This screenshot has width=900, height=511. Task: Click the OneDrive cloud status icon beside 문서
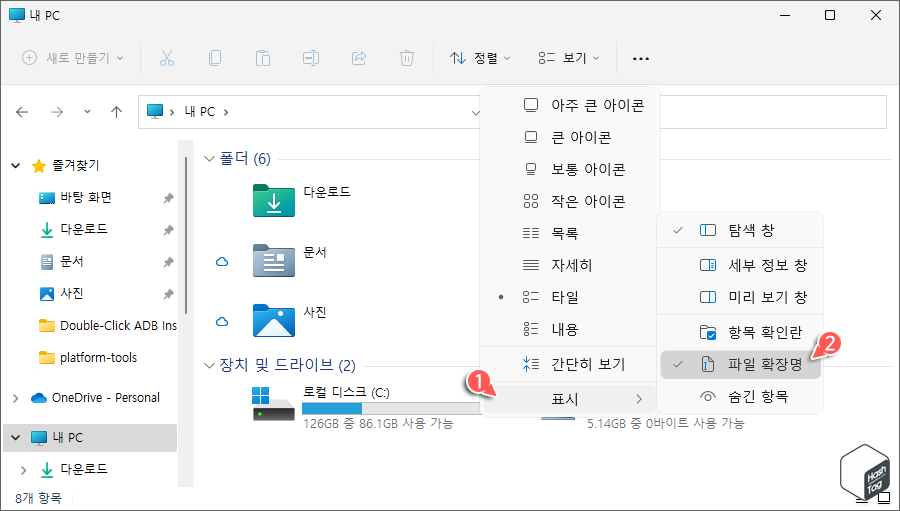[222, 262]
